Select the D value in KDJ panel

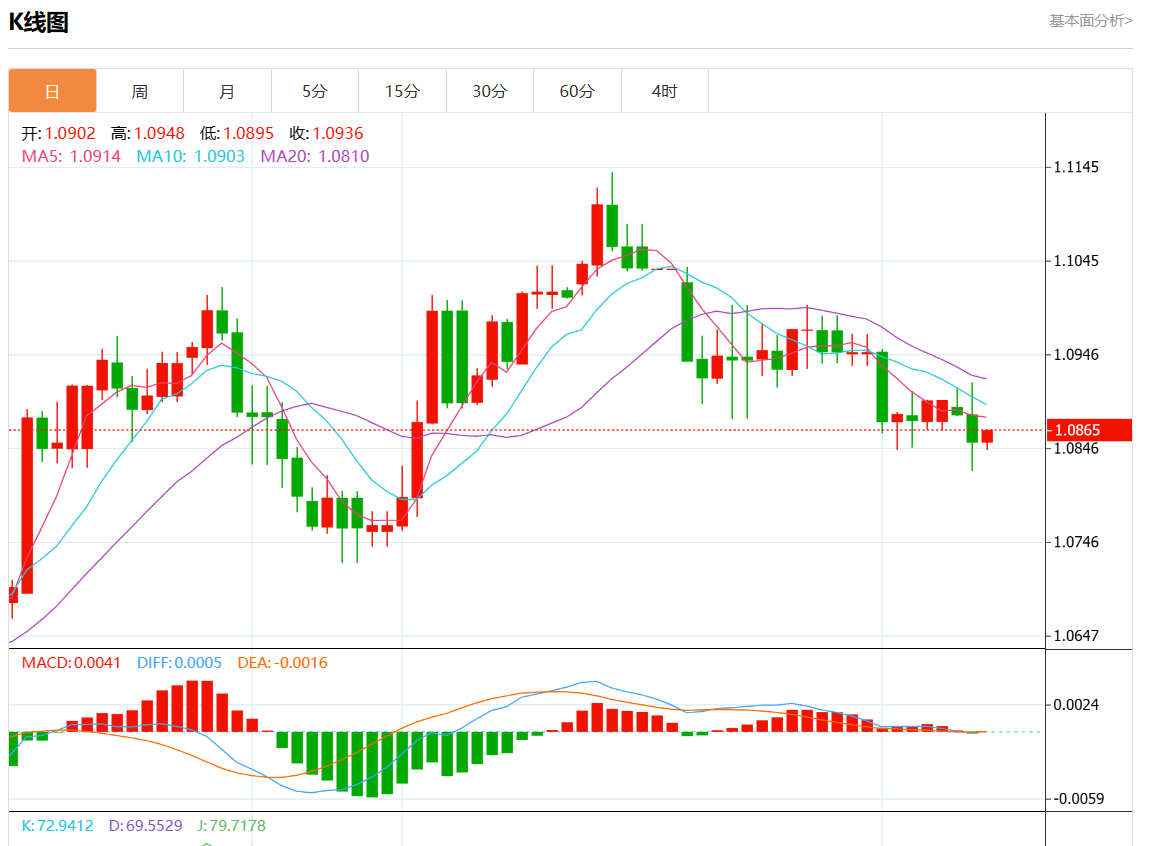145,826
